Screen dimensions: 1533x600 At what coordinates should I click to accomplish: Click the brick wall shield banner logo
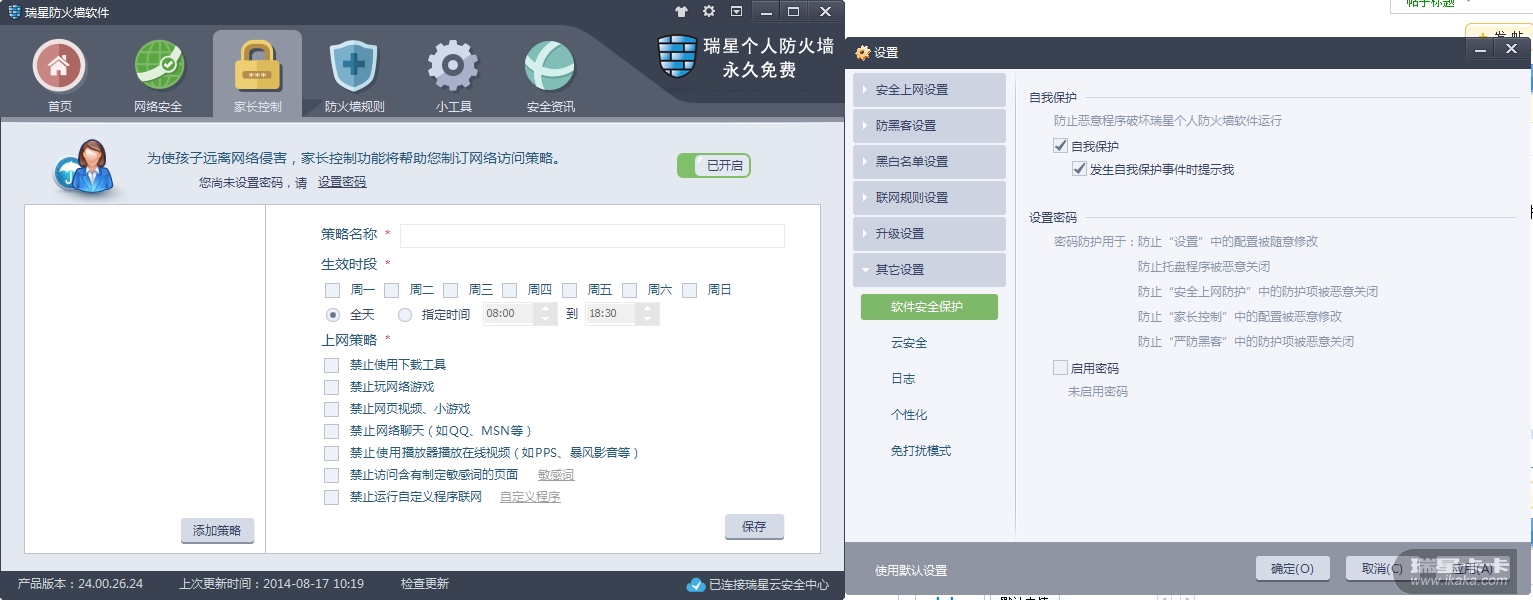[677, 56]
